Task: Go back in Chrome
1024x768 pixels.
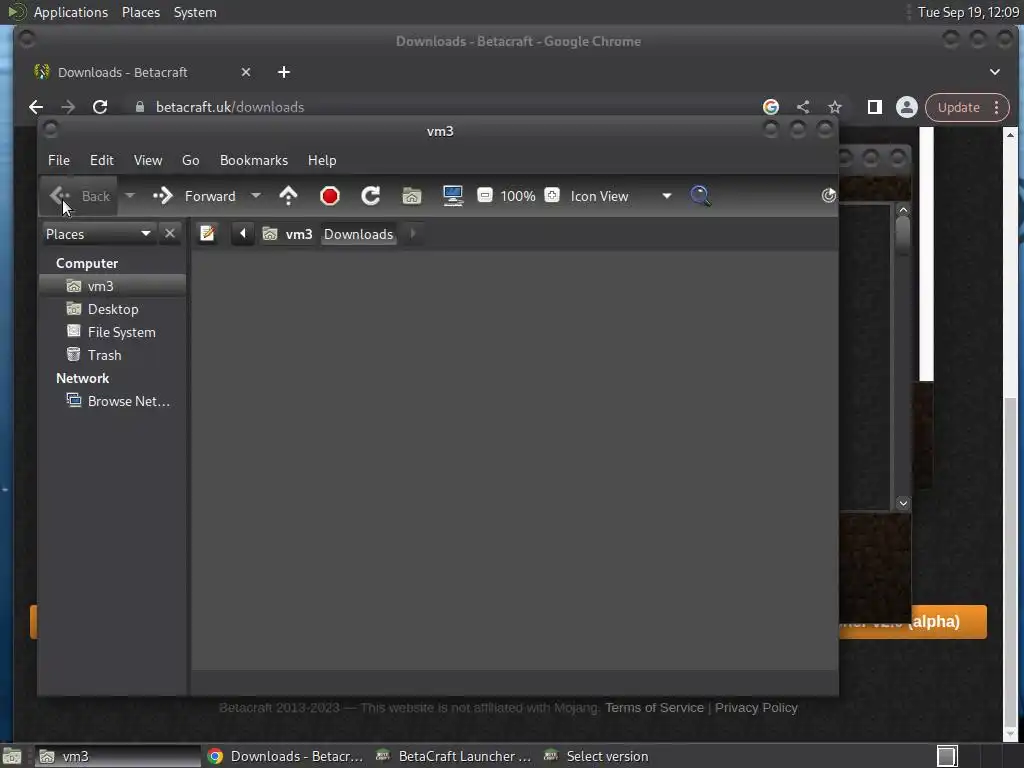Action: 36,107
